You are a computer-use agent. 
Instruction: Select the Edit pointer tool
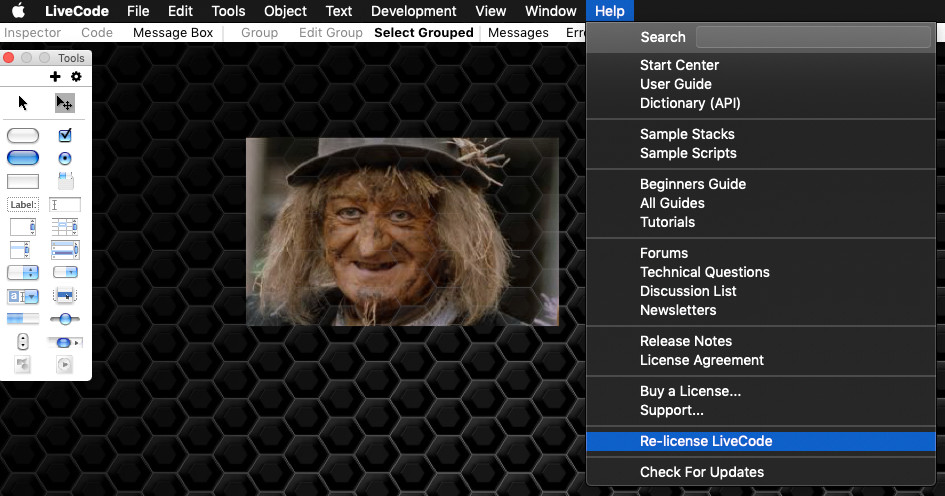[64, 103]
